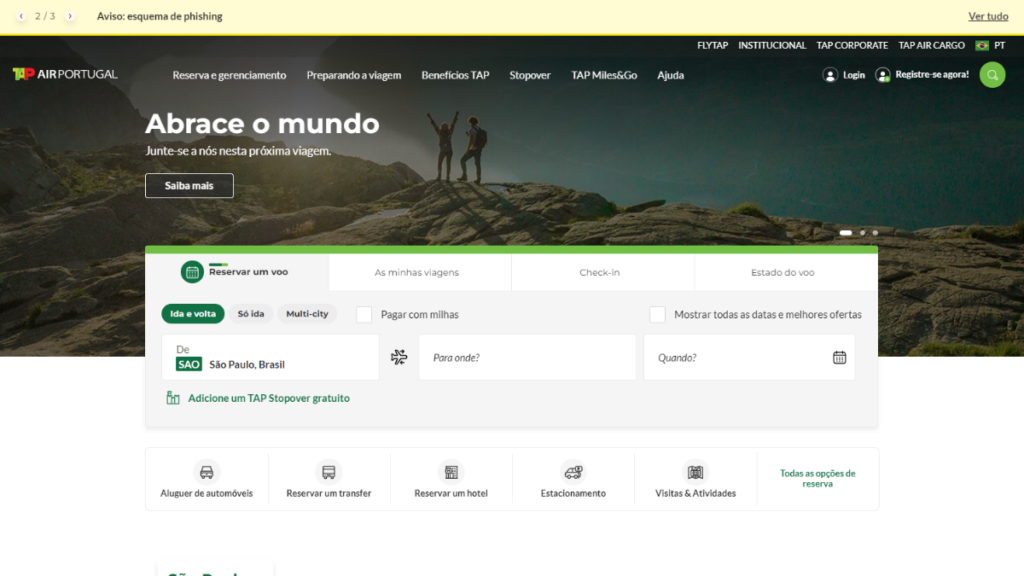The height and width of the screenshot is (576, 1024).
Task: Click the transfer bus icon
Action: point(328,472)
